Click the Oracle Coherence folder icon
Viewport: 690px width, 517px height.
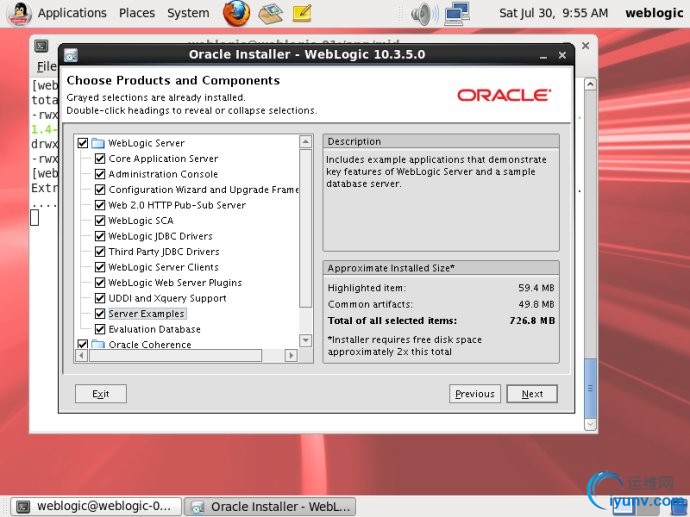[98, 344]
